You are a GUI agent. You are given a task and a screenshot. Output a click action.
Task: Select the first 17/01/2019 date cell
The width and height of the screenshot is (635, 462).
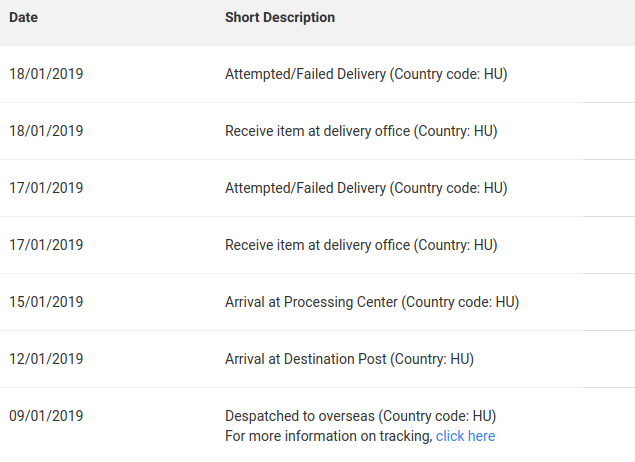tap(46, 188)
